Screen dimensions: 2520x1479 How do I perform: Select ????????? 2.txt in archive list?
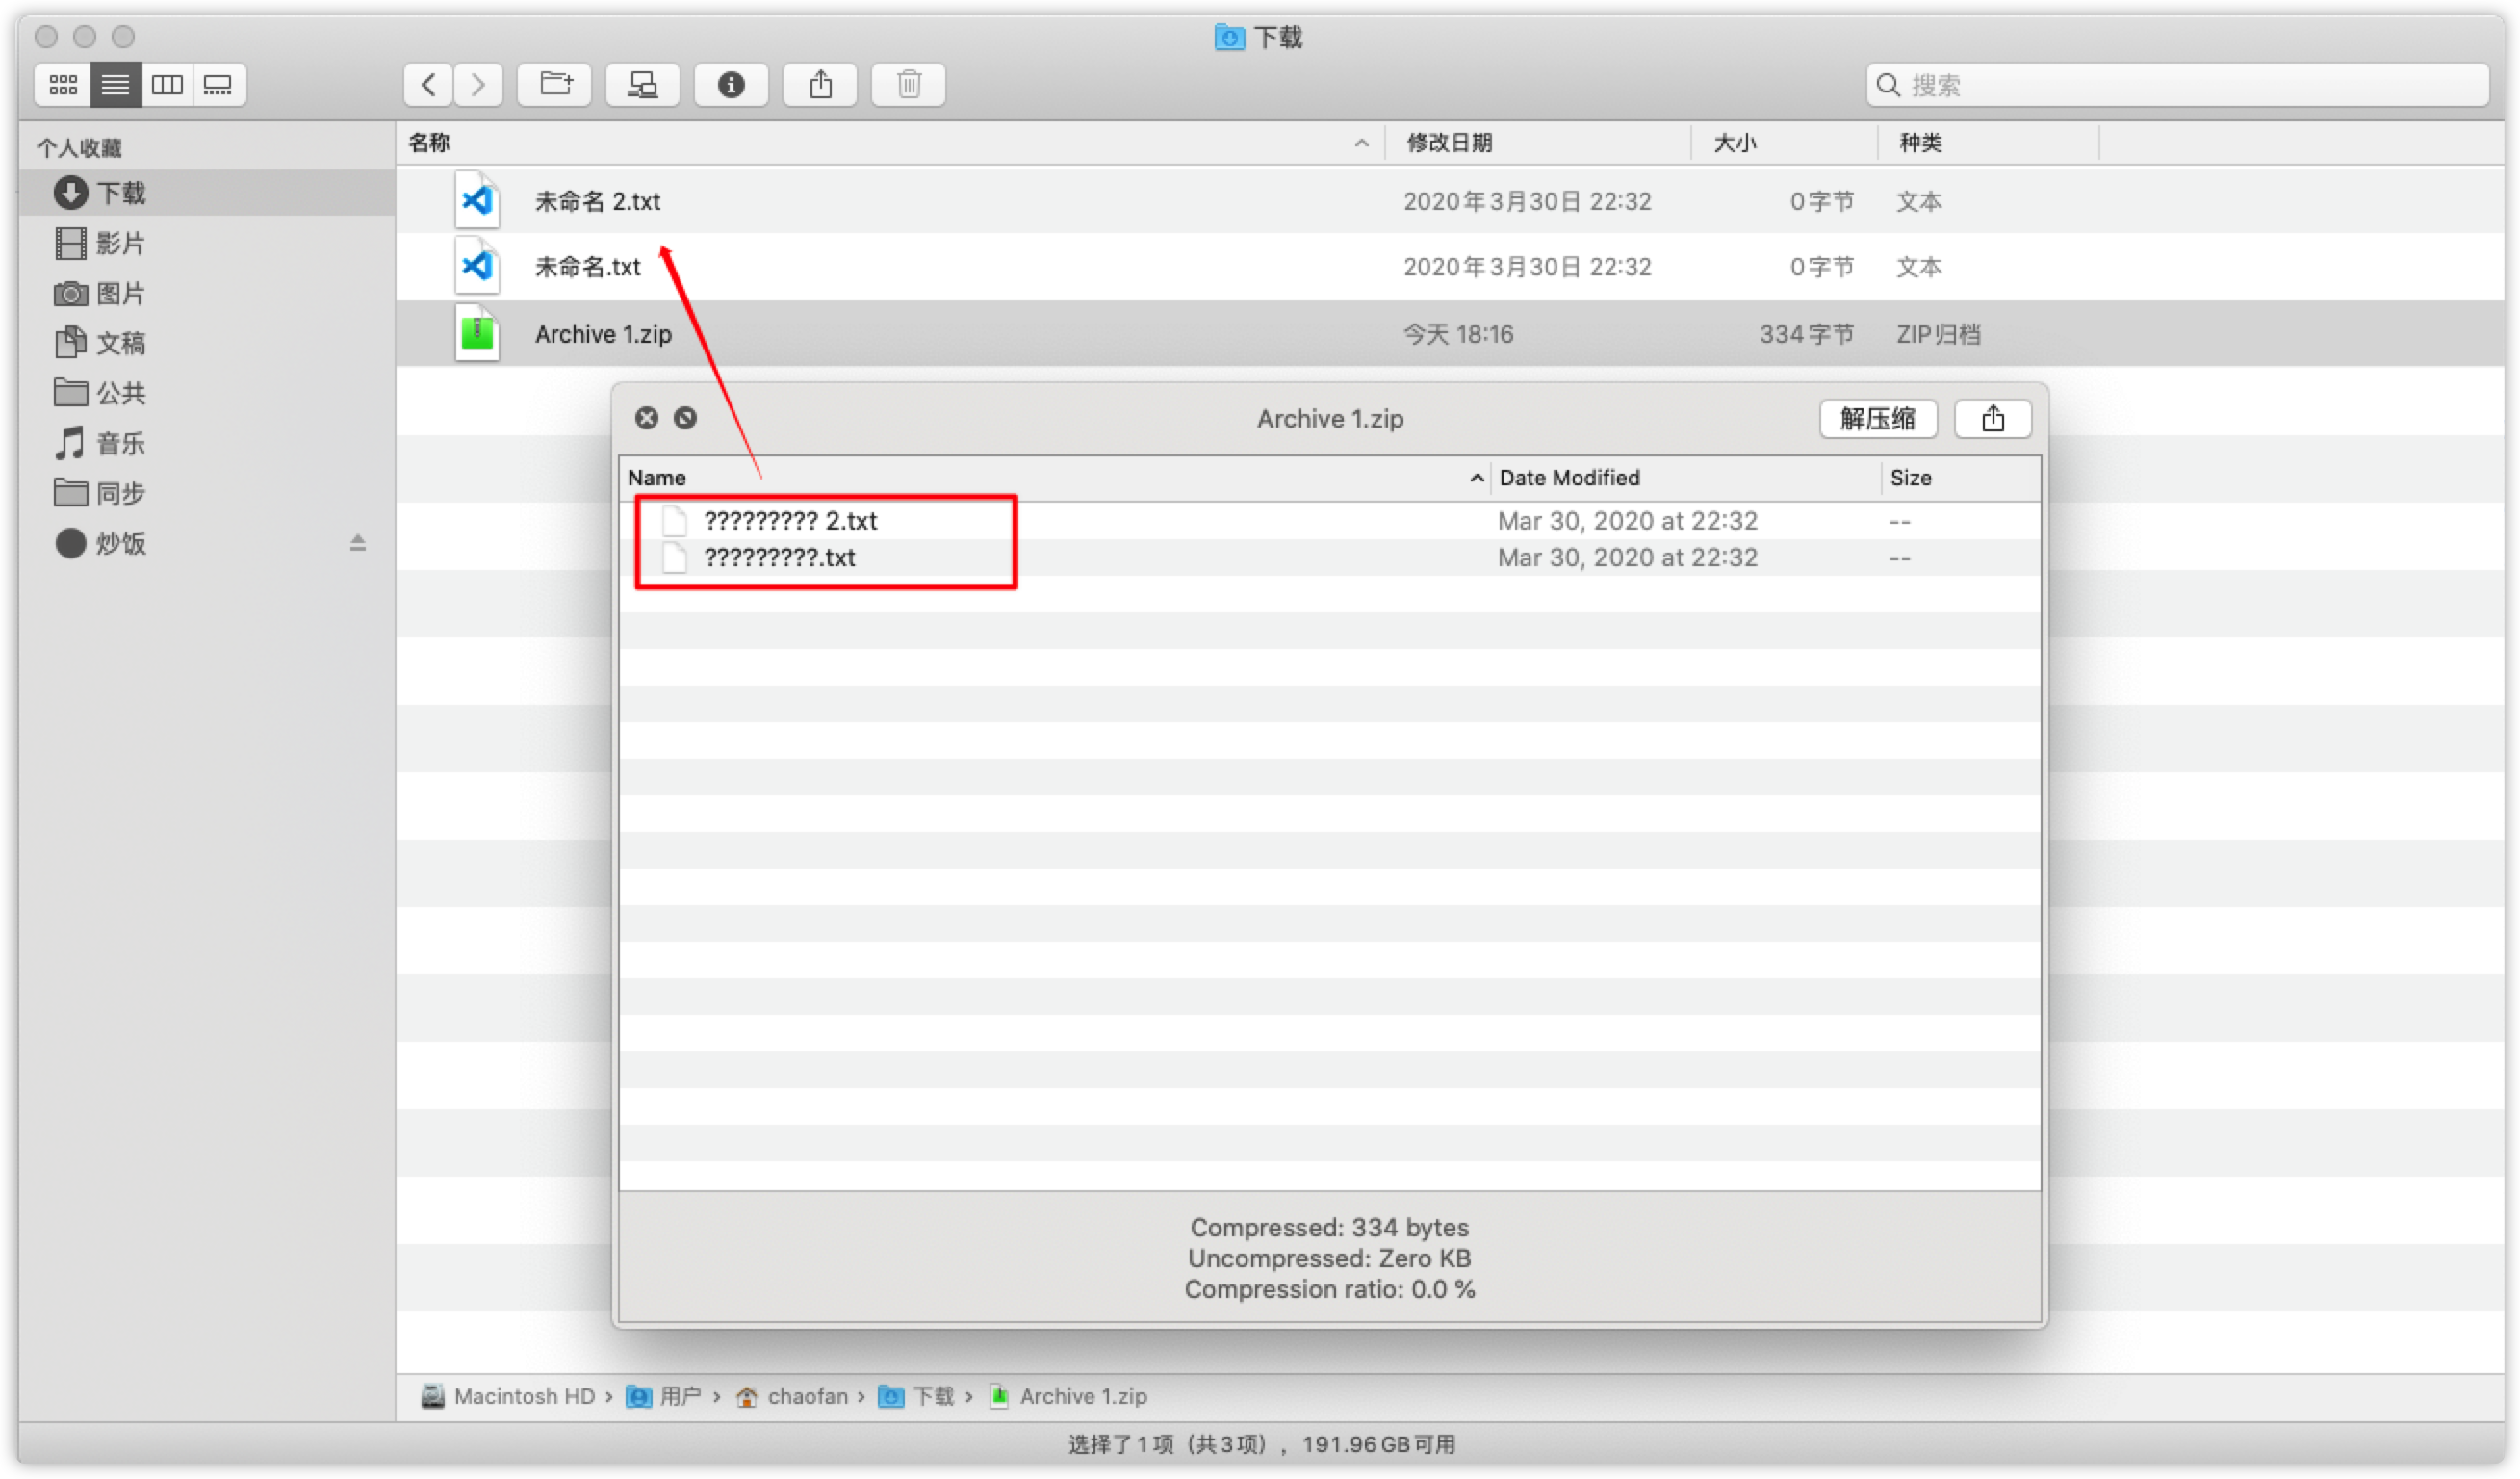point(1330,521)
